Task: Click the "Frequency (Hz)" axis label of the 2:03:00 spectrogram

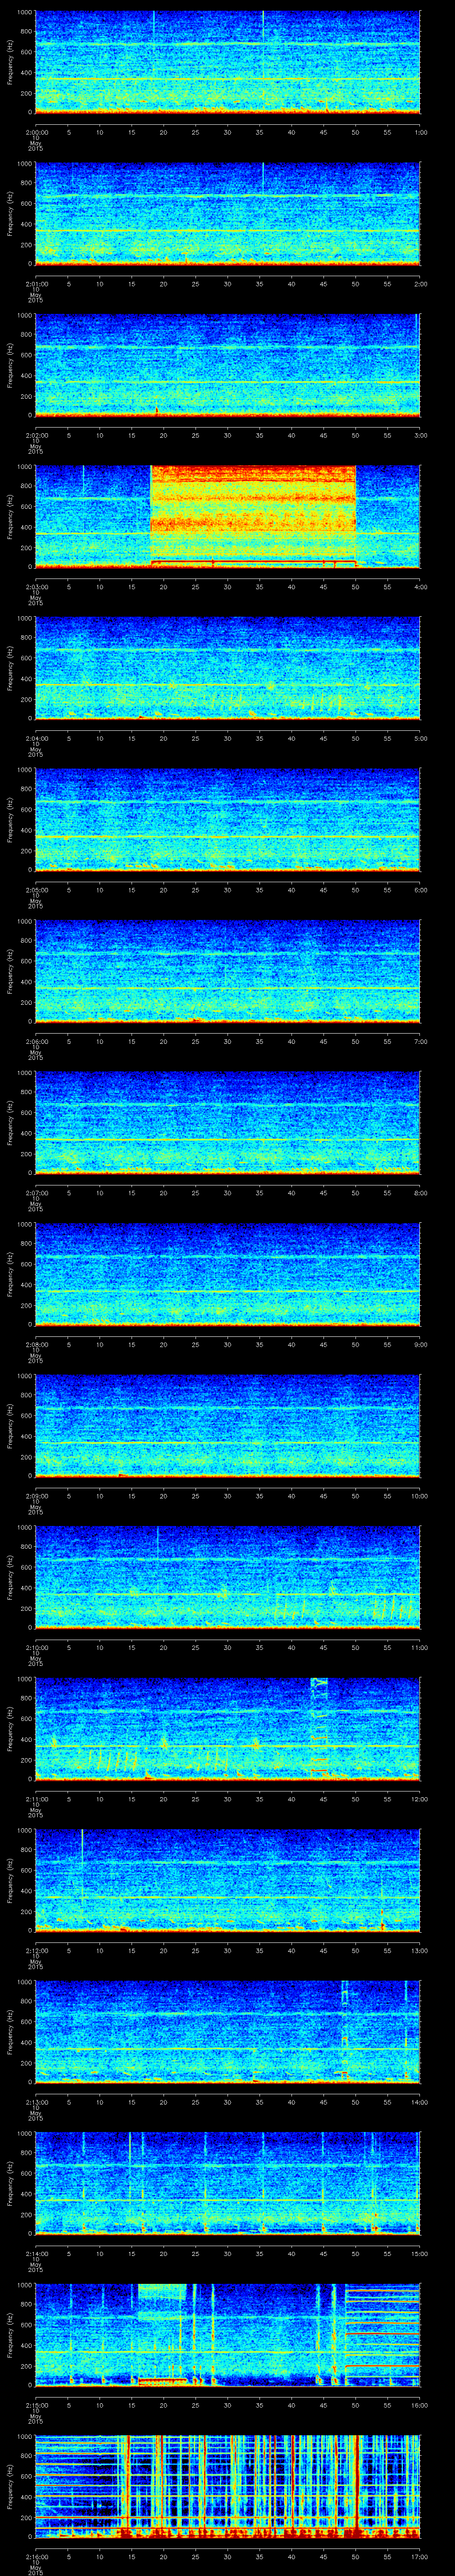Action: point(10,517)
